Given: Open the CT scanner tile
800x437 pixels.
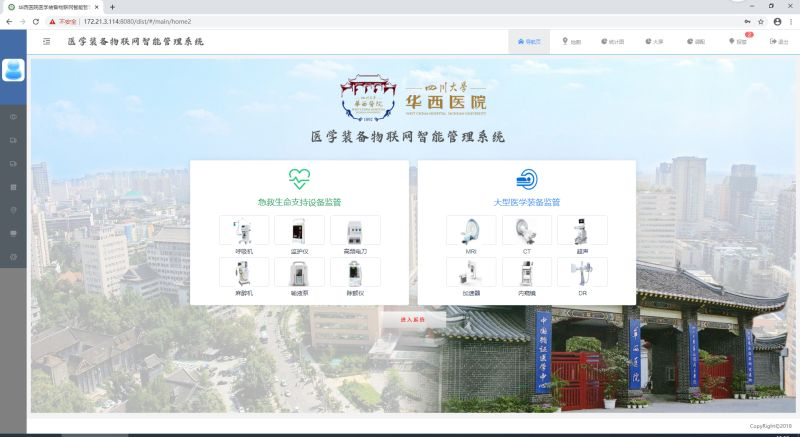Looking at the screenshot, I should point(526,231).
